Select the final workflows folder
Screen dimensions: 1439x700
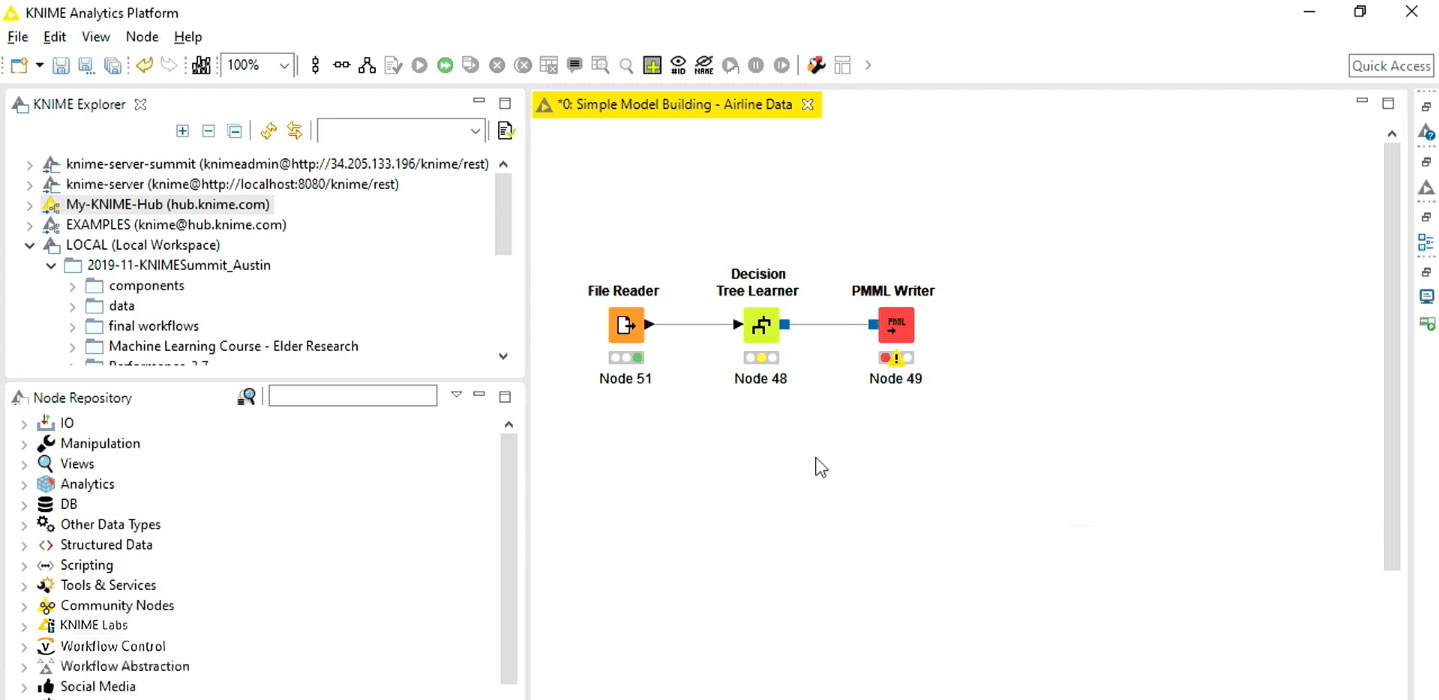[x=153, y=326]
